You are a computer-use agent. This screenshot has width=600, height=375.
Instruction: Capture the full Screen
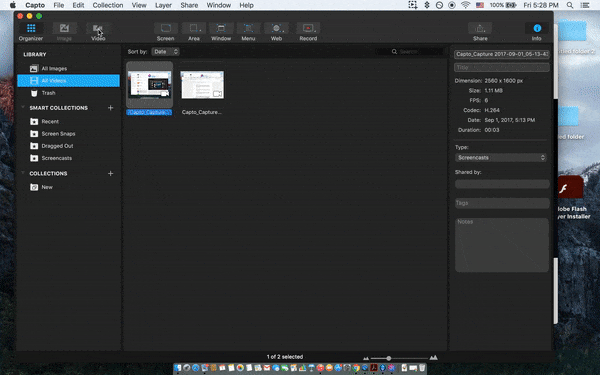point(165,32)
